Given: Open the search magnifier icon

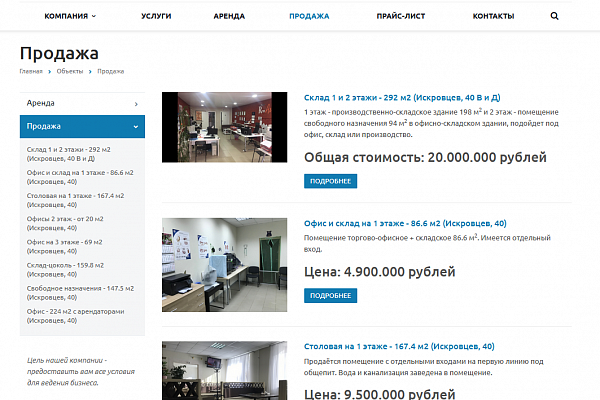Looking at the screenshot, I should 554,16.
